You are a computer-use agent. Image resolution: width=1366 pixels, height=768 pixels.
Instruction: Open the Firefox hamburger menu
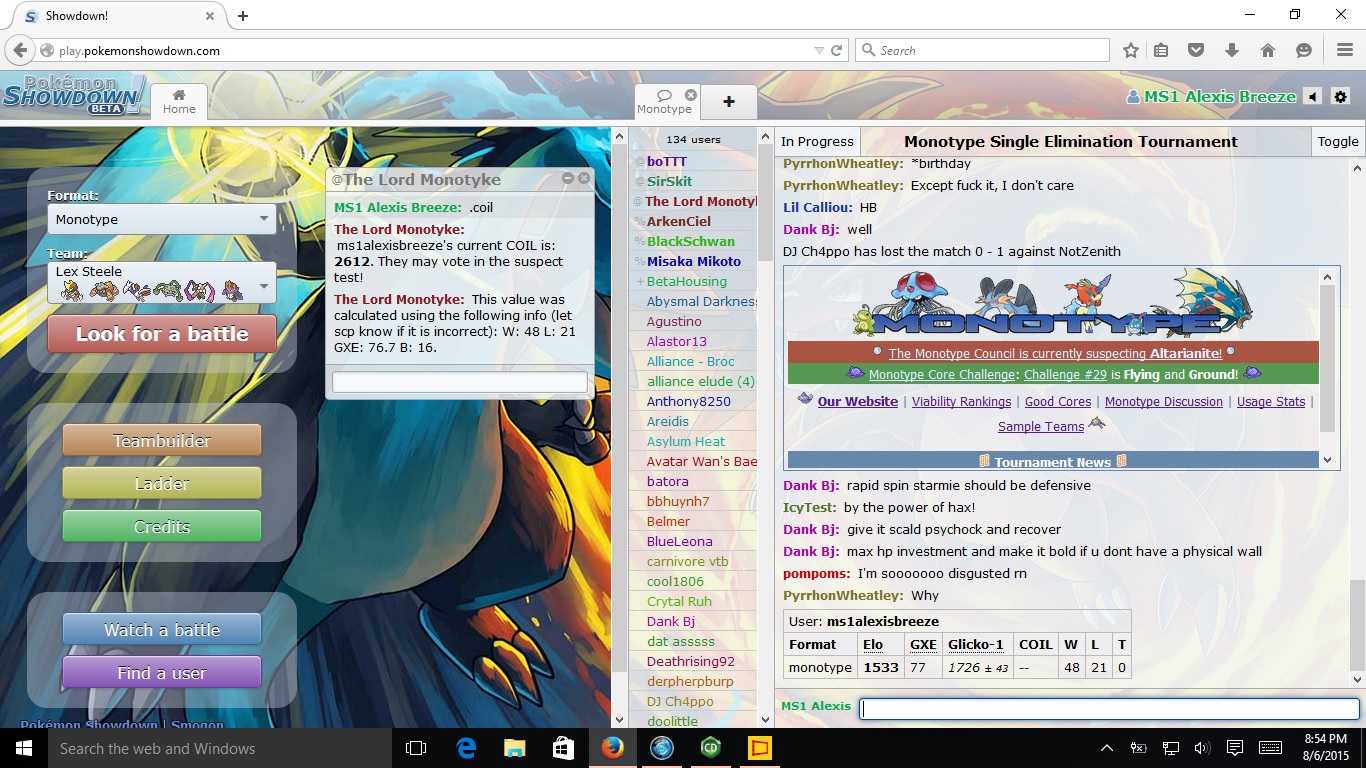click(1345, 50)
